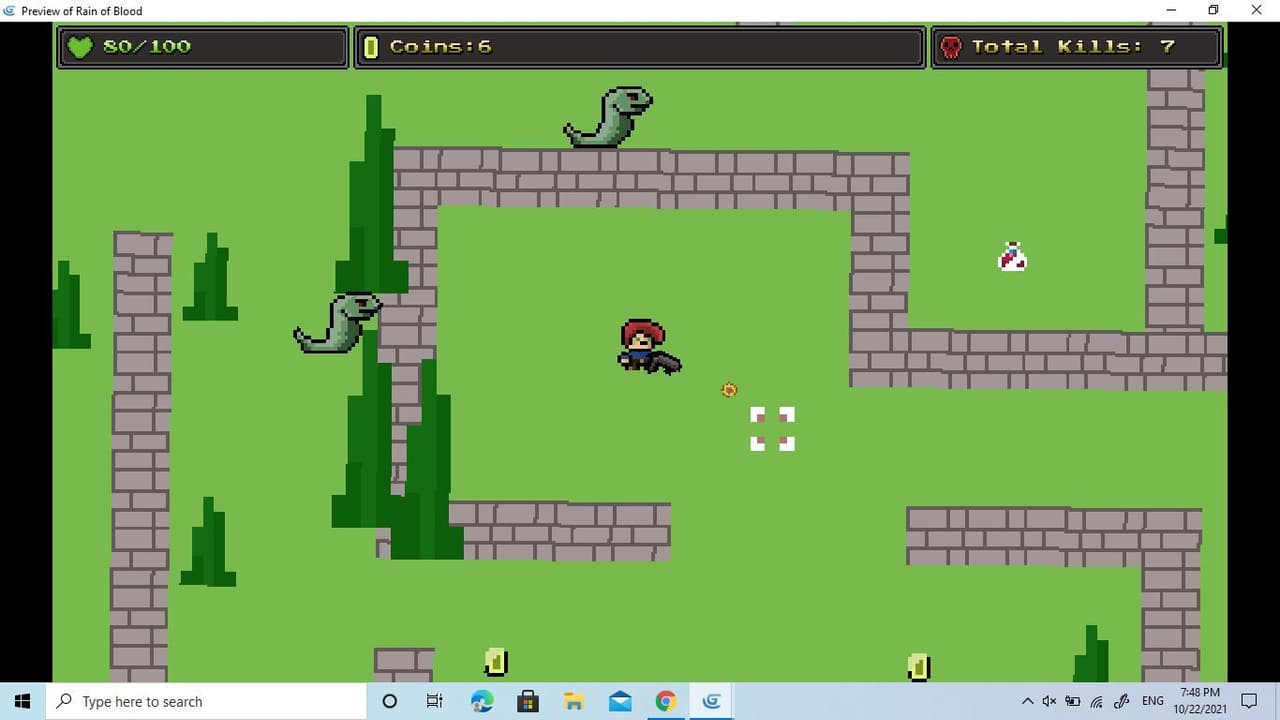Open Cortana circle icon
The image size is (1280, 720).
pos(390,701)
